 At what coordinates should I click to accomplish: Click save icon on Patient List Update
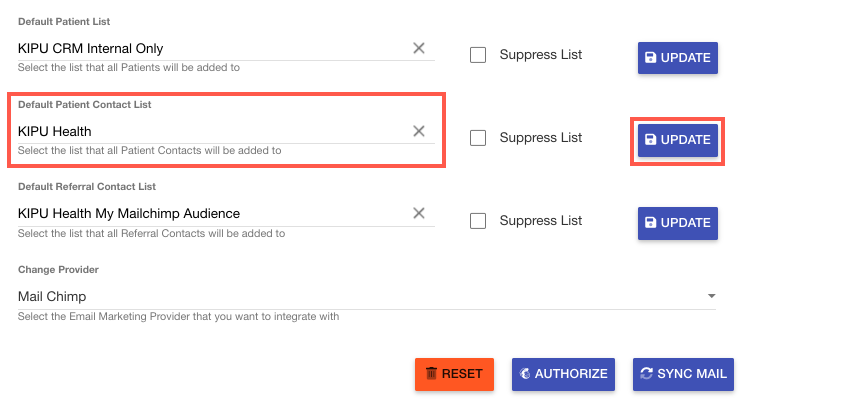pyautogui.click(x=651, y=58)
